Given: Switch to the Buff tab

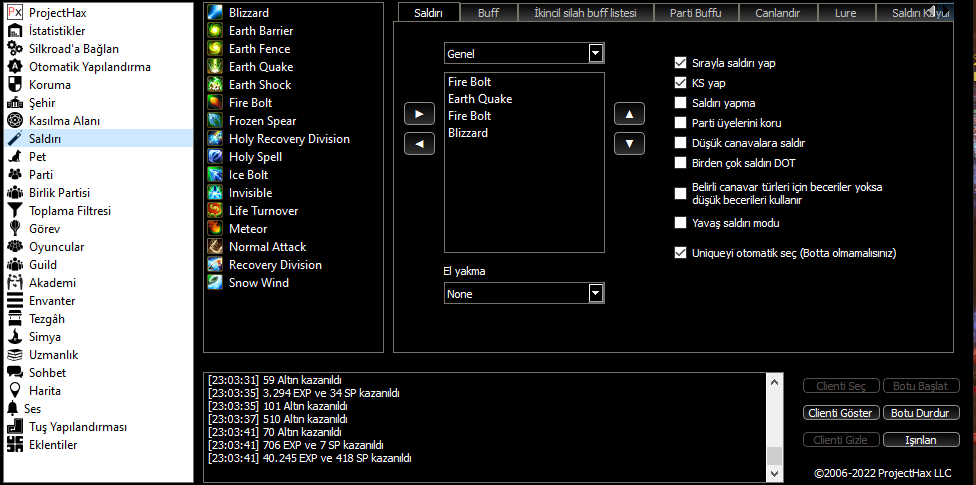Looking at the screenshot, I should [488, 13].
